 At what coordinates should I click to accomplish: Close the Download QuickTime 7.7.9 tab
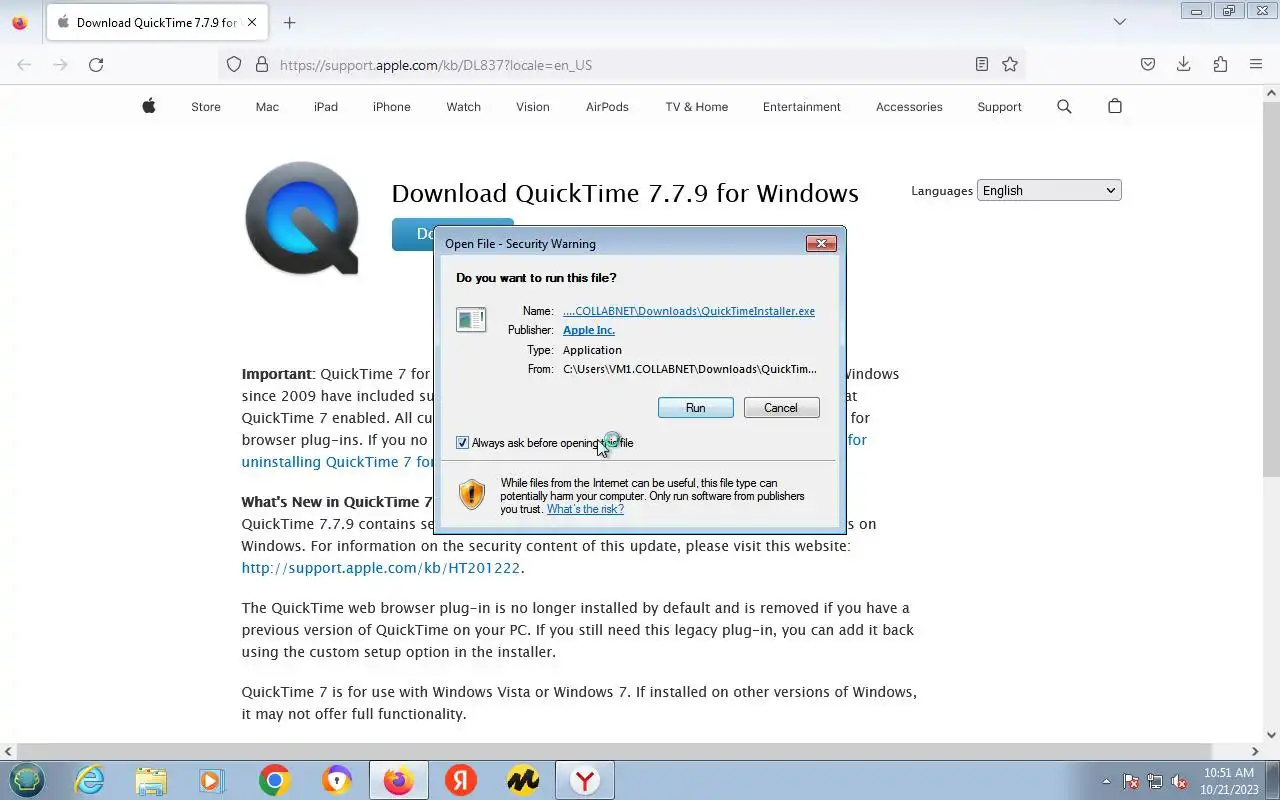pyautogui.click(x=252, y=22)
